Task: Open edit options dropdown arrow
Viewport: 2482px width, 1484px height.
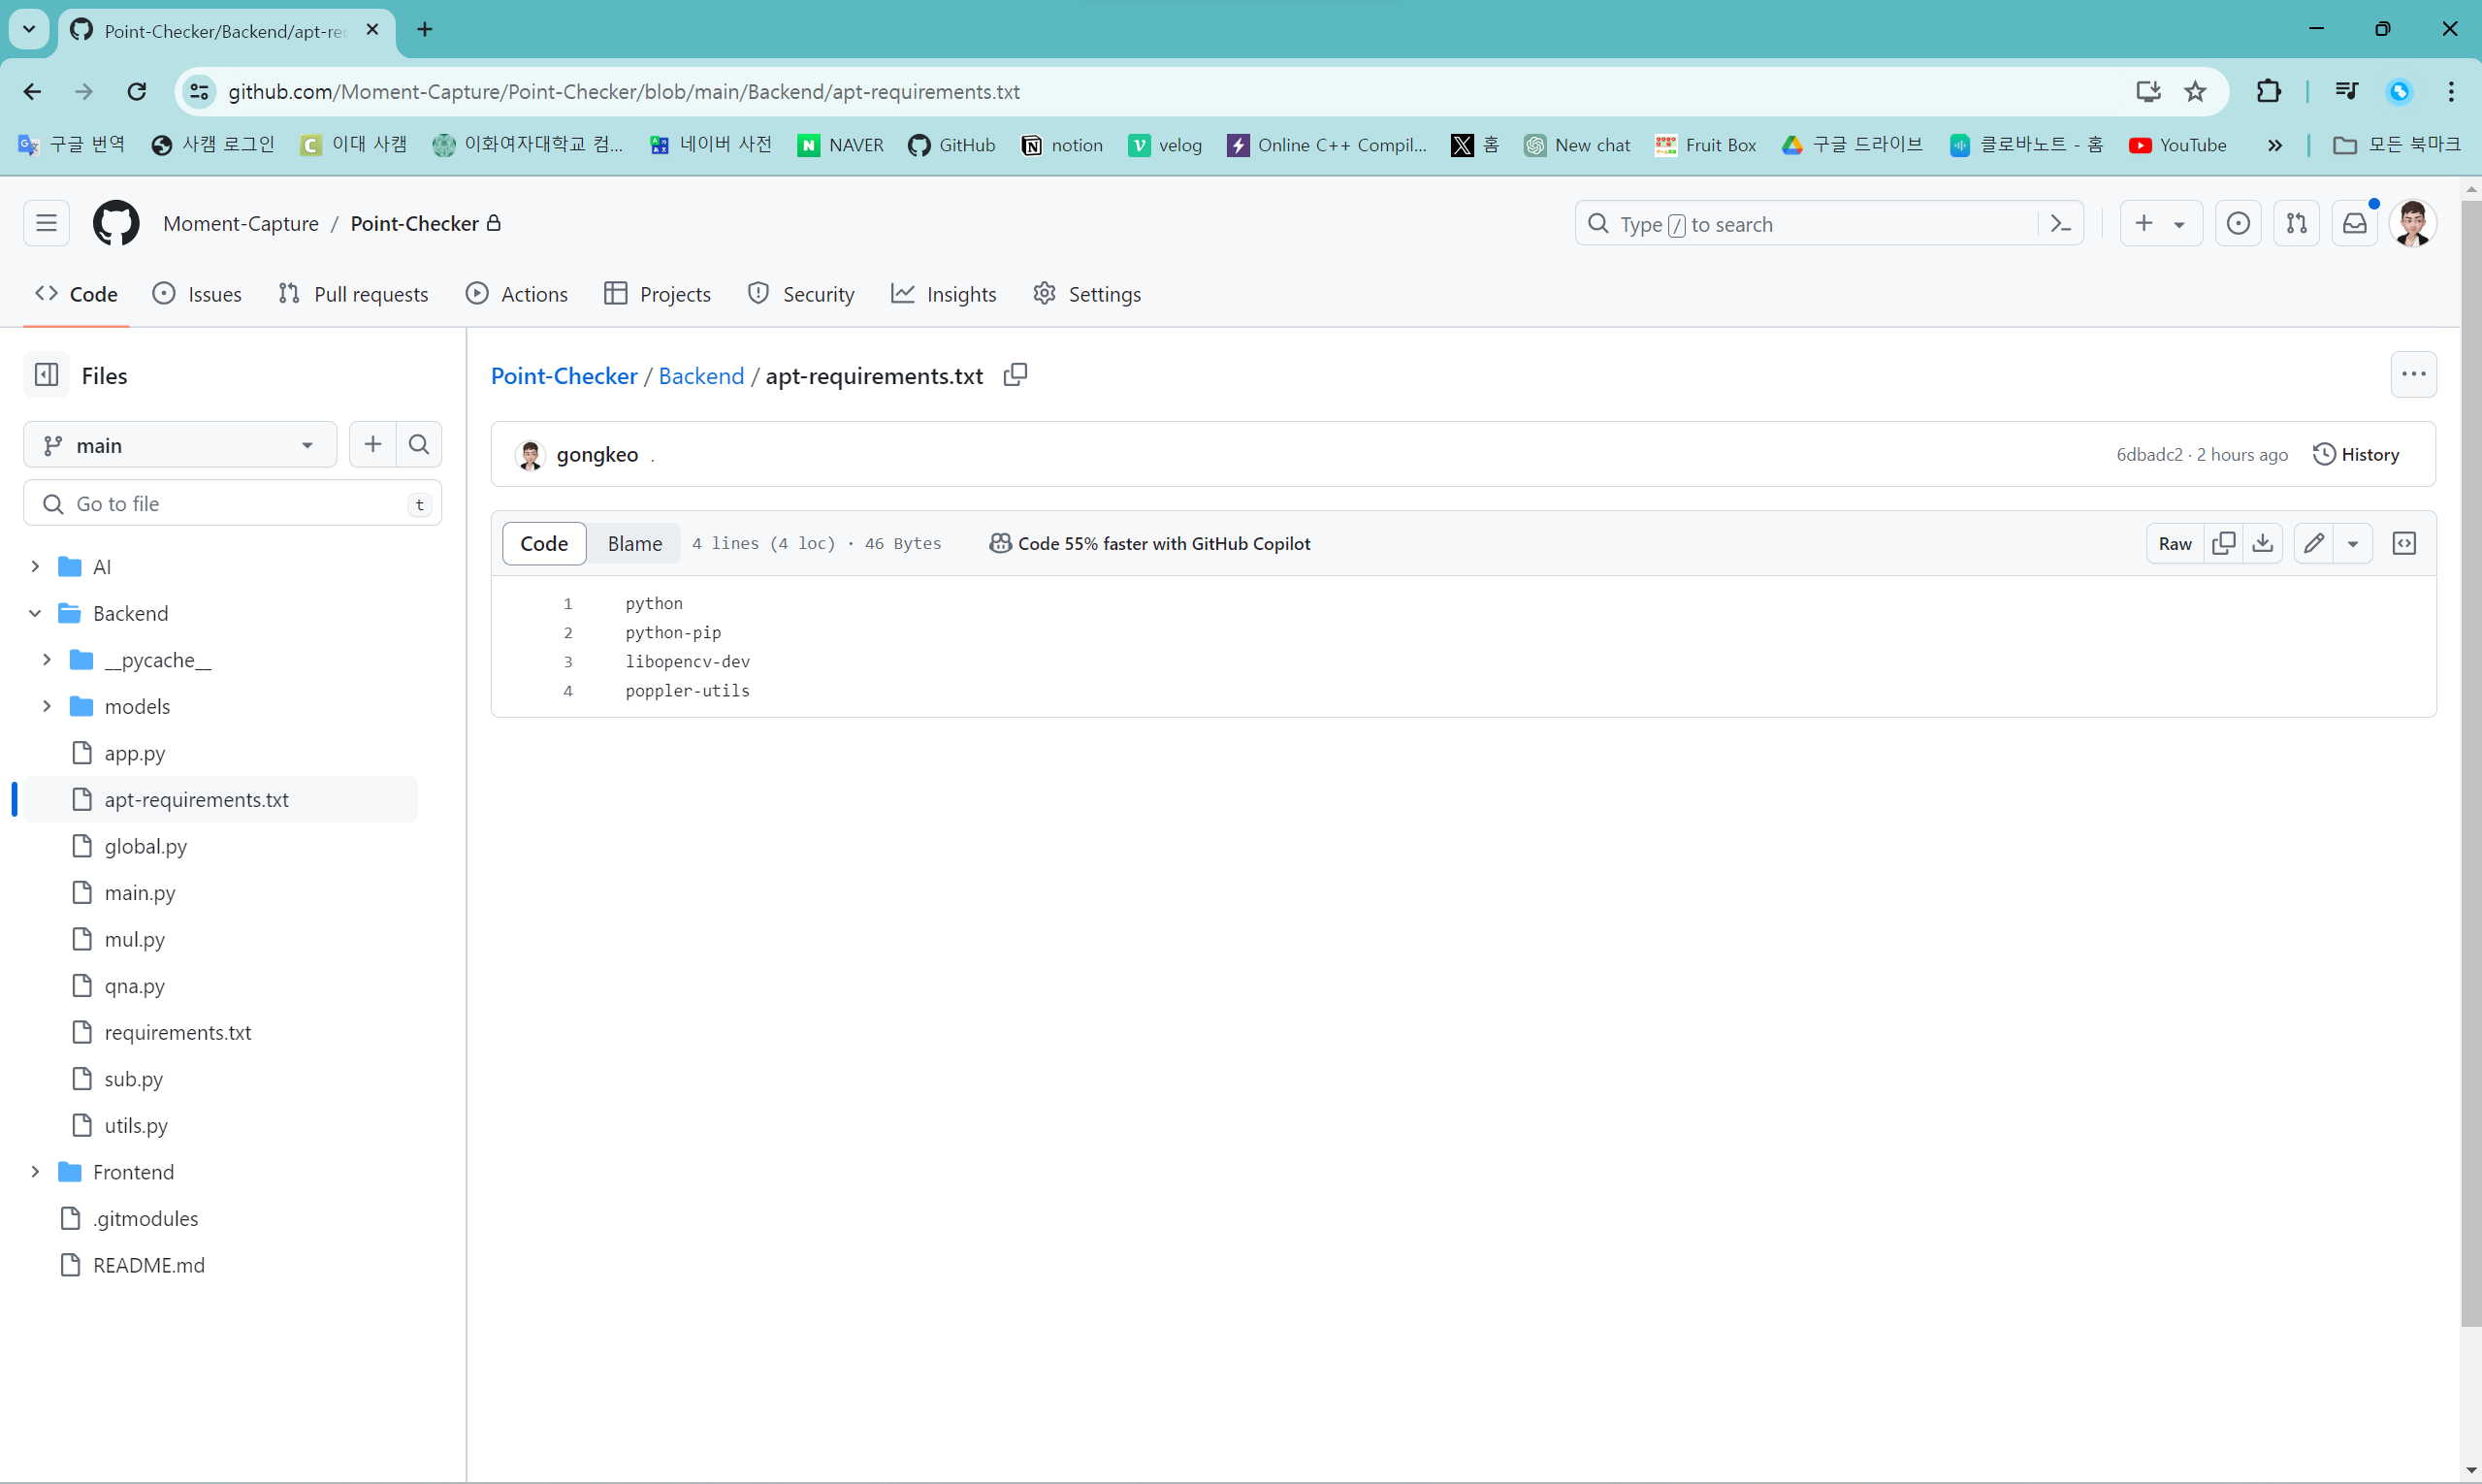Action: tap(2353, 543)
